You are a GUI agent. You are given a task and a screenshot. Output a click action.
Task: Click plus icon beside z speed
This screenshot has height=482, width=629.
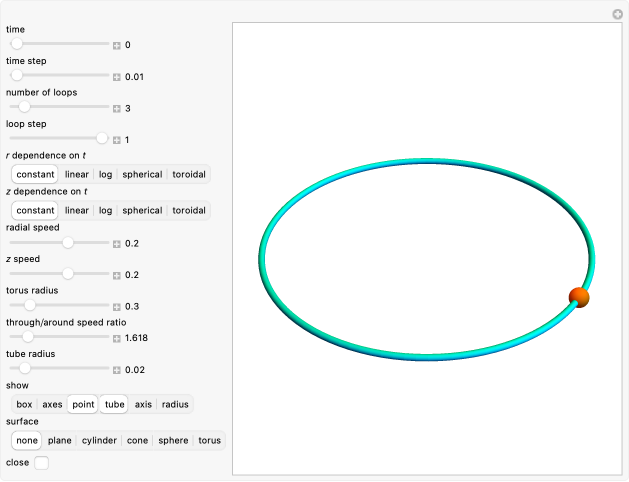[117, 275]
